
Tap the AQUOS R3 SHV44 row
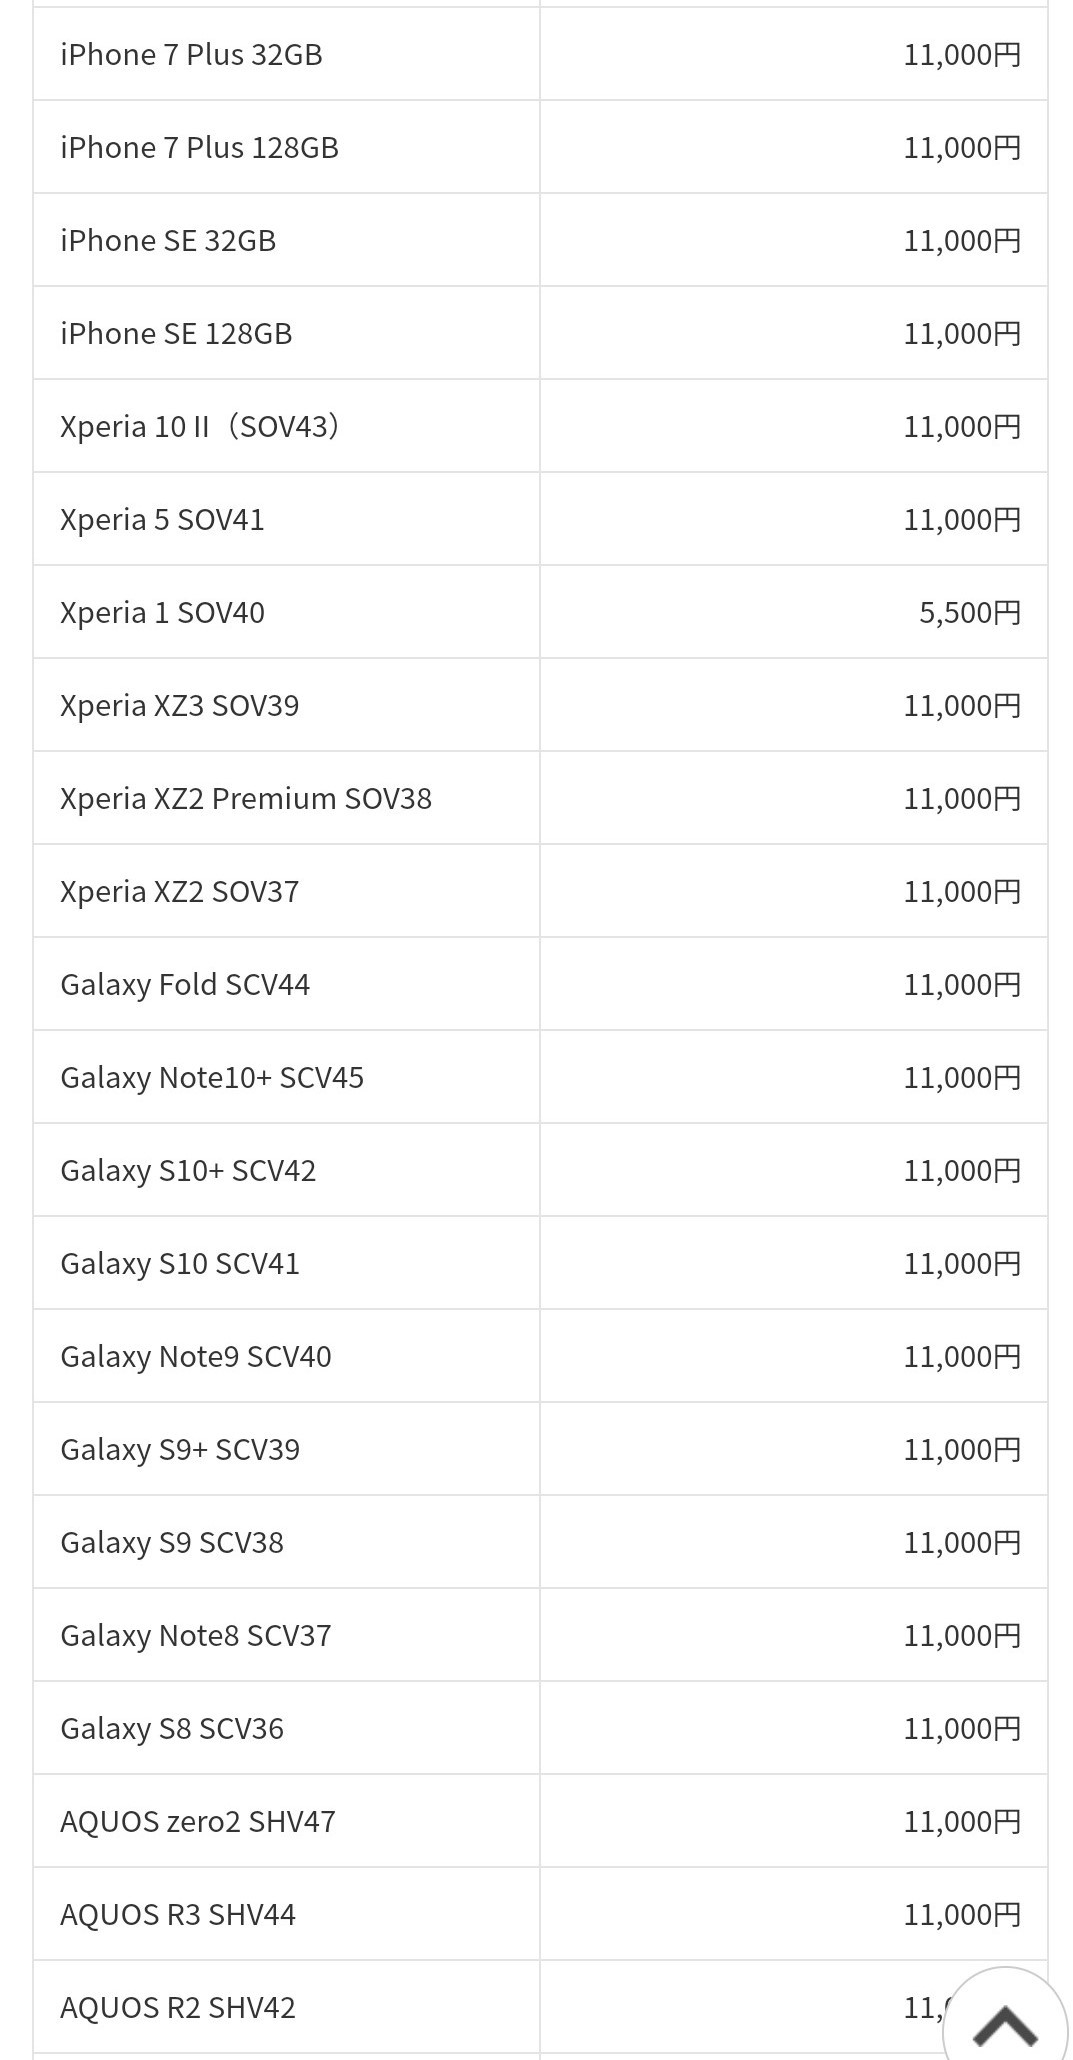178,1915
